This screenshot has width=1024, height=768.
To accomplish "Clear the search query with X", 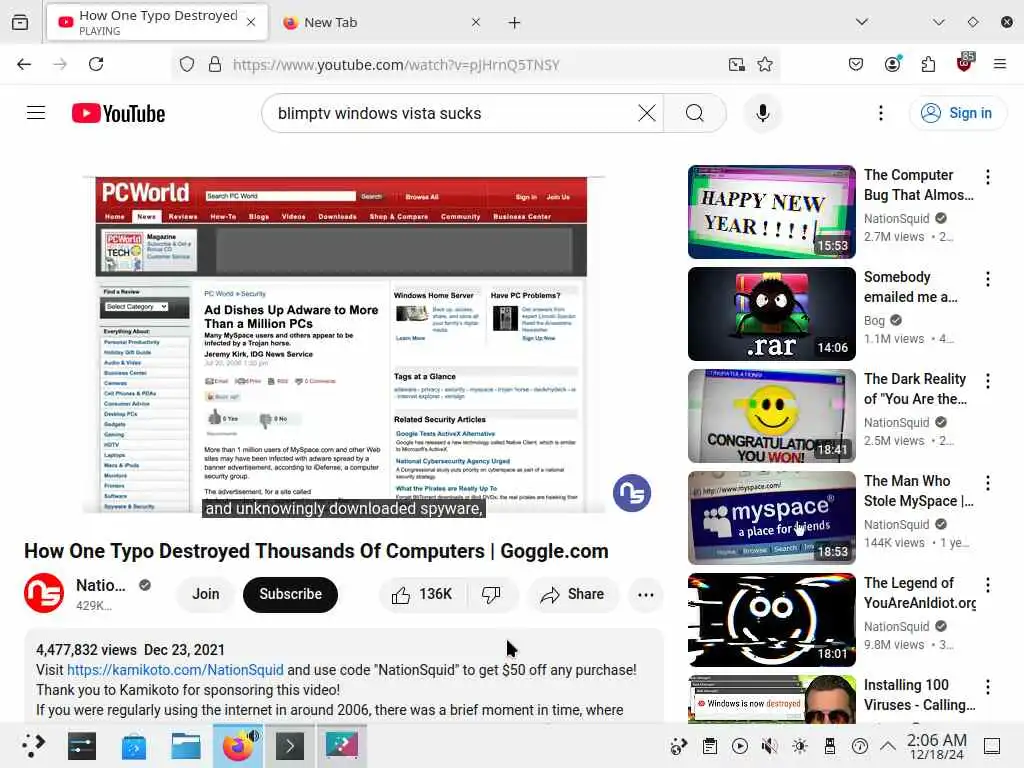I will click(x=647, y=113).
